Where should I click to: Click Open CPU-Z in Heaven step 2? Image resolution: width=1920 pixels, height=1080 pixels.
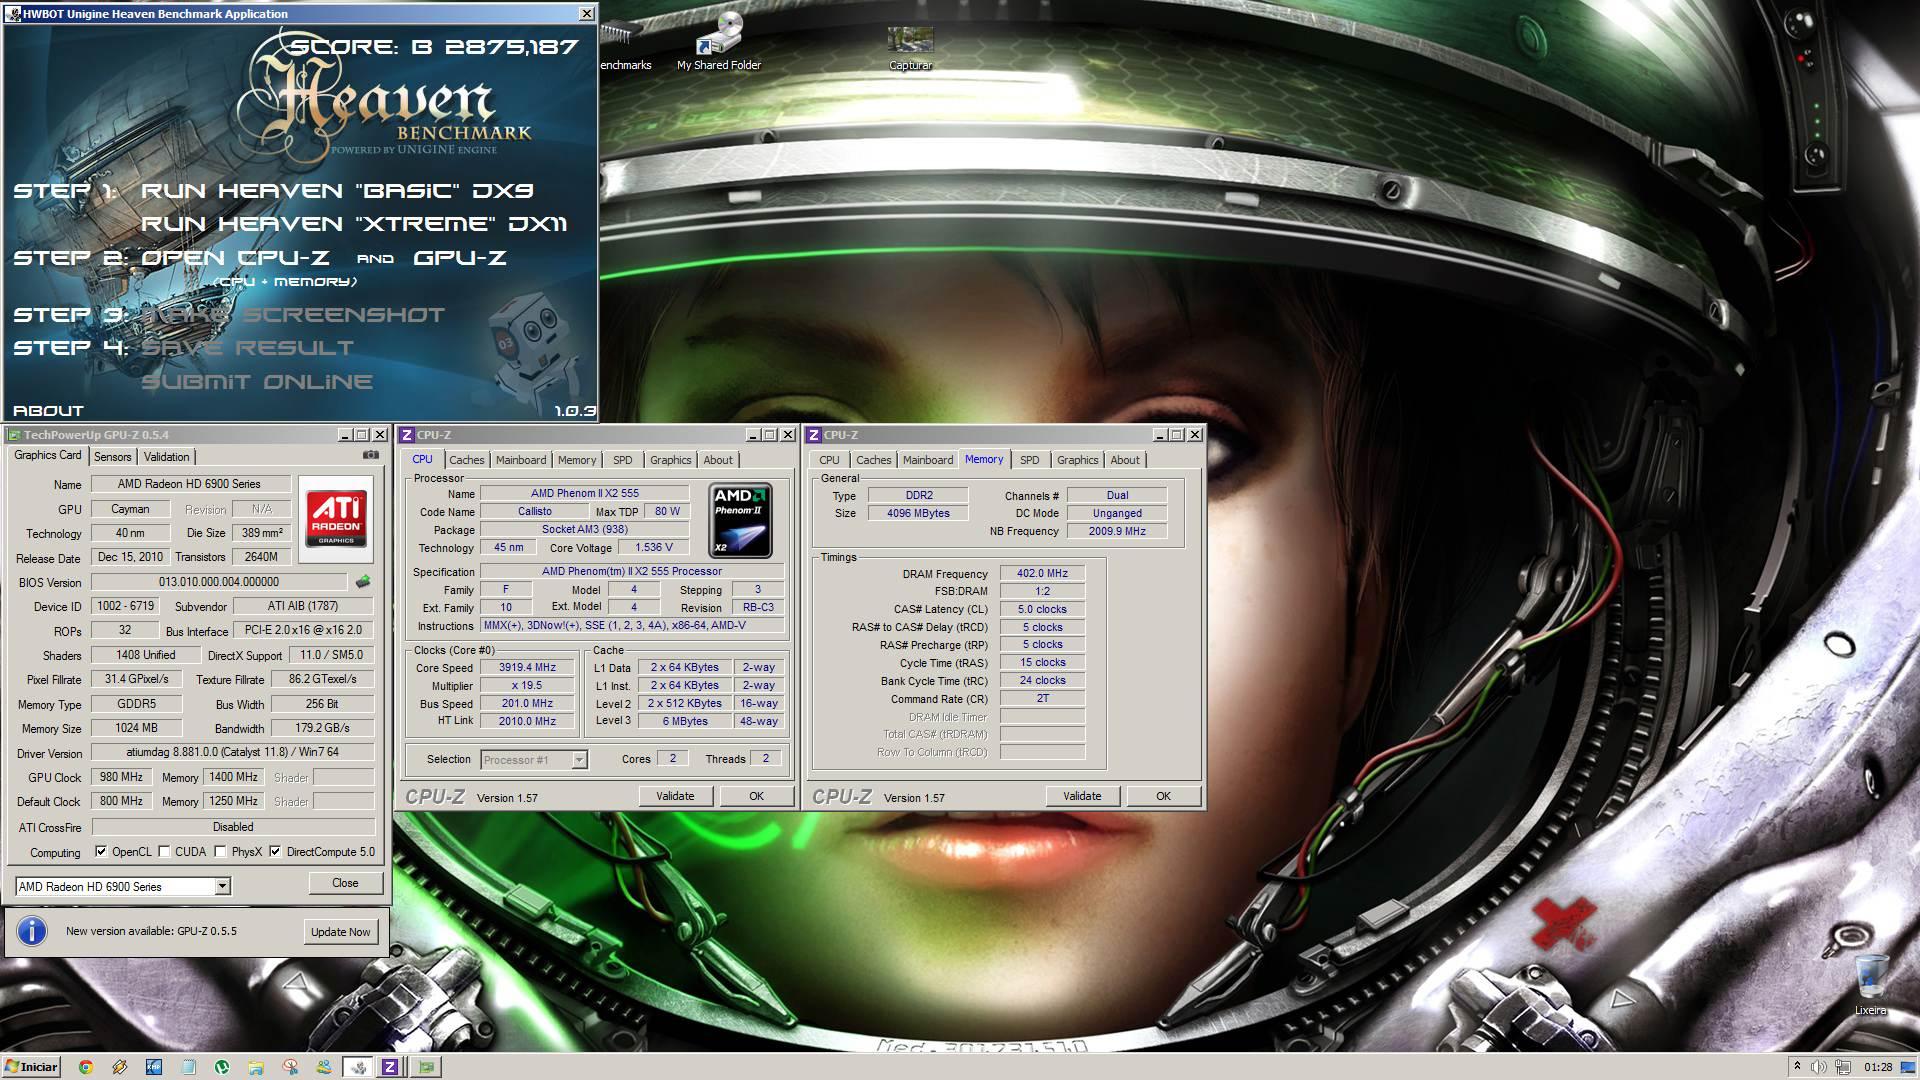click(x=235, y=258)
